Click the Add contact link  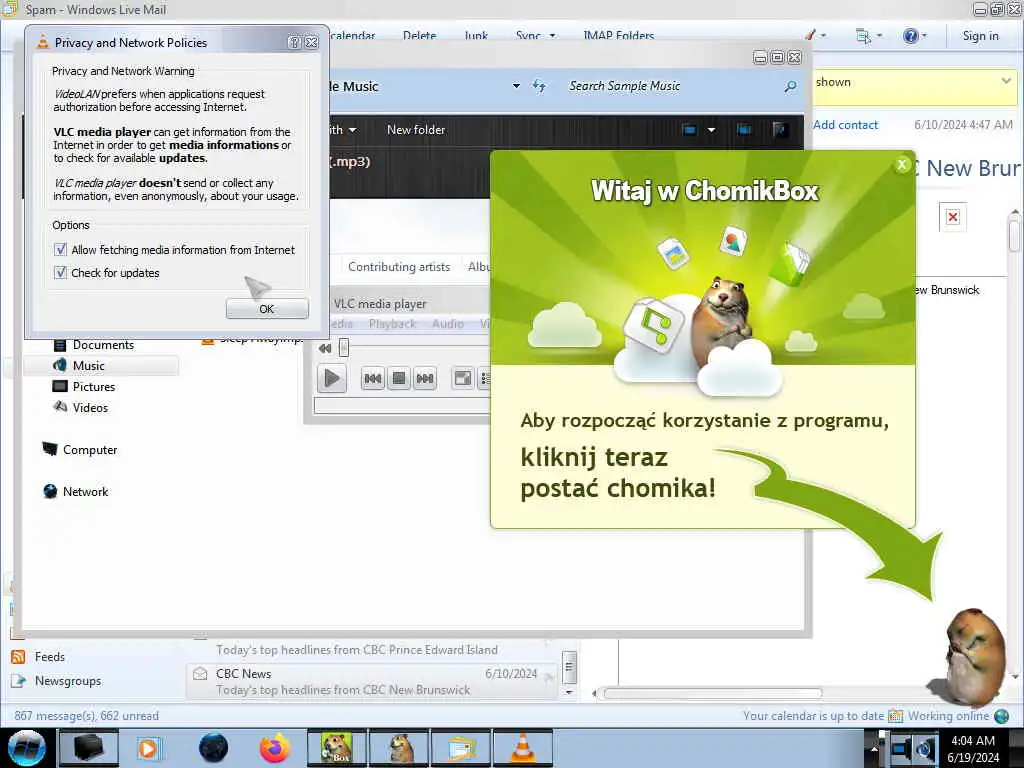(846, 125)
